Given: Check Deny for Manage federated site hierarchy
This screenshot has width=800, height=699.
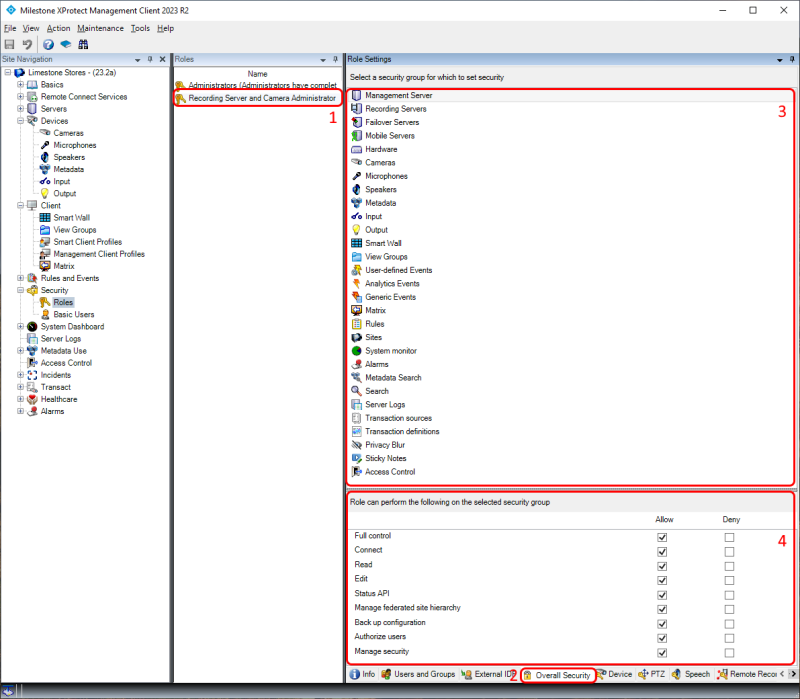Looking at the screenshot, I should click(x=730, y=609).
